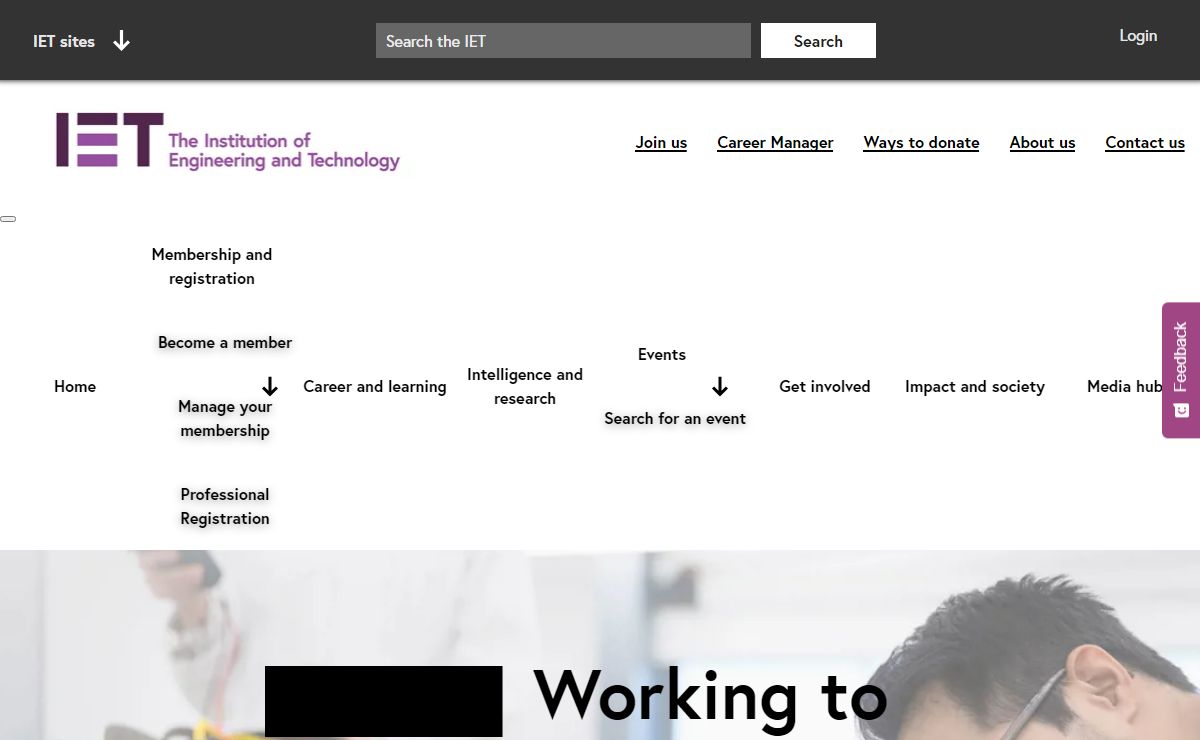The width and height of the screenshot is (1200, 740).
Task: Expand the Events submenu arrow
Action: point(720,387)
